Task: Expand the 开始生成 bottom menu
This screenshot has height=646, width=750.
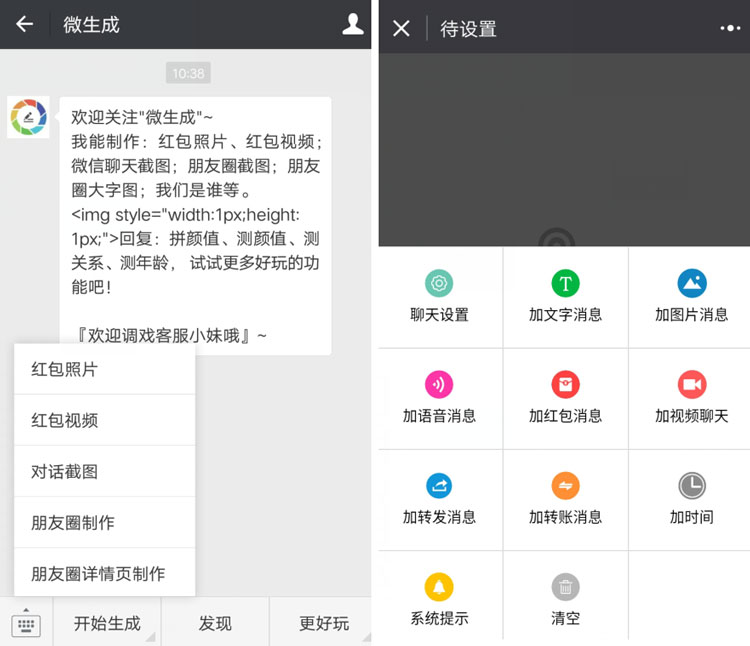Action: click(x=107, y=623)
